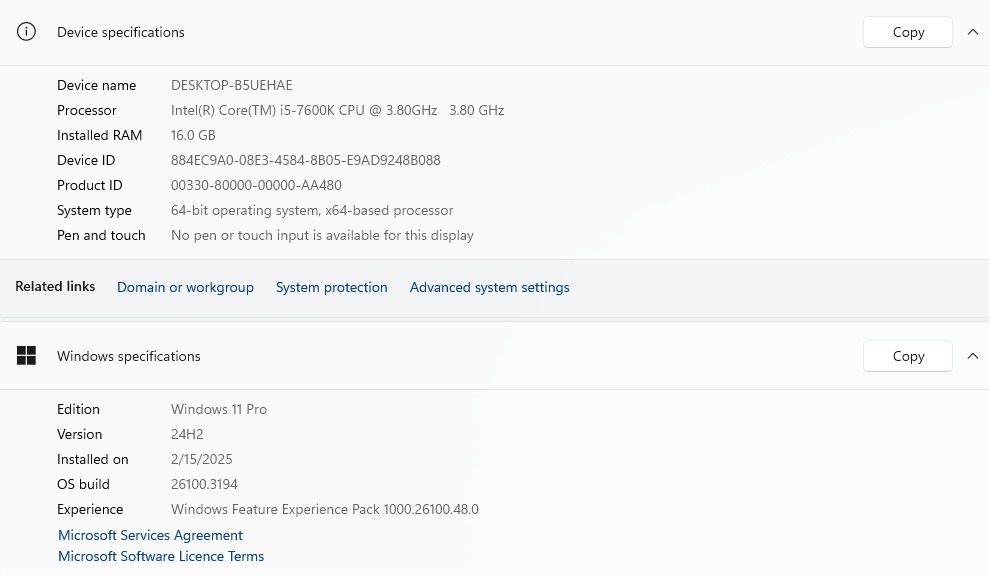Click the Edition label
The width and height of the screenshot is (989, 575).
point(78,409)
